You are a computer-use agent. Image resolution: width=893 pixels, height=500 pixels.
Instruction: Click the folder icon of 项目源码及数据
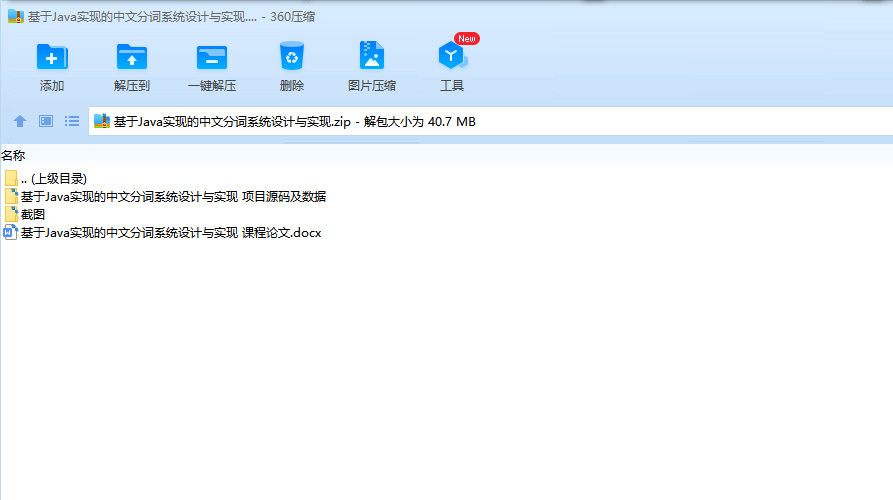click(11, 196)
